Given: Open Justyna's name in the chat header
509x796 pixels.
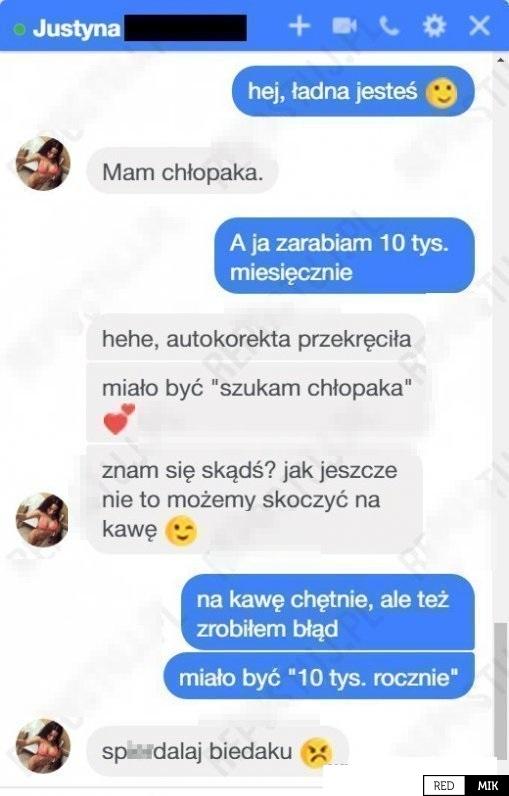Looking at the screenshot, I should (76, 28).
